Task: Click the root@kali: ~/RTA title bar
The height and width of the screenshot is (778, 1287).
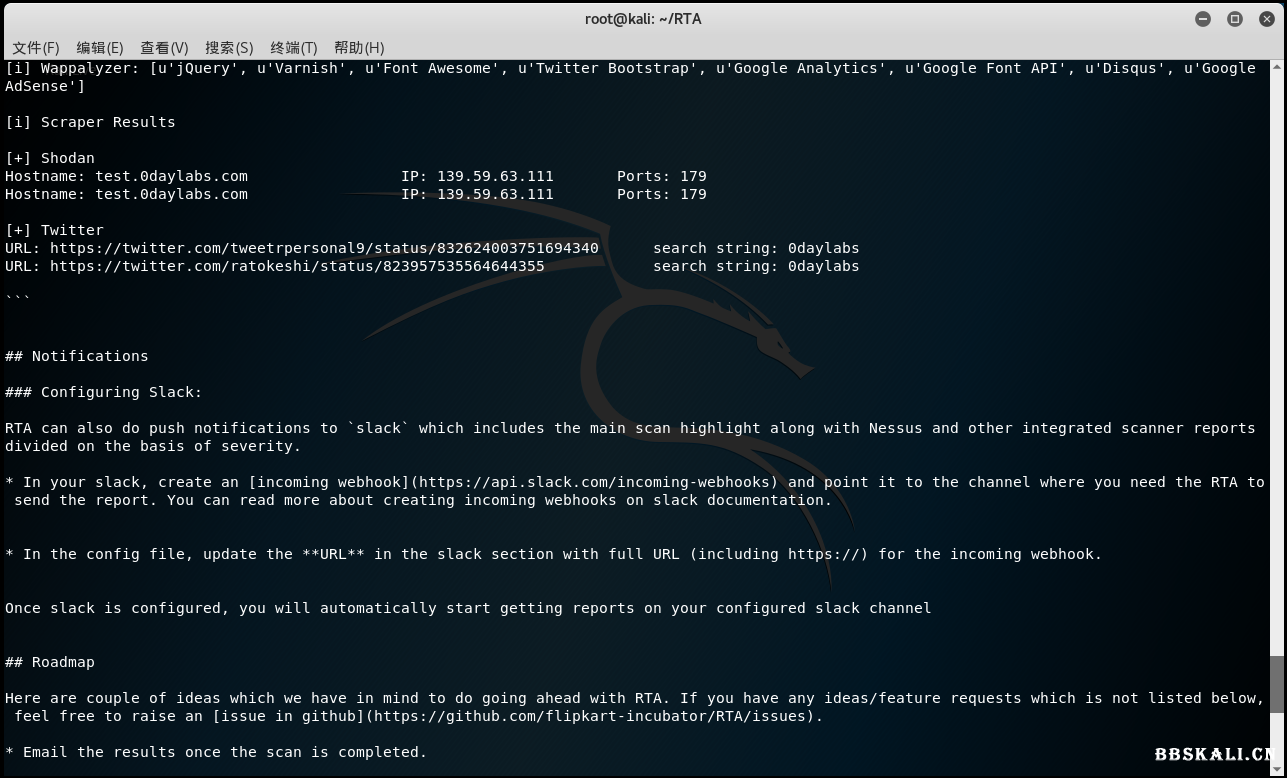Action: point(643,19)
